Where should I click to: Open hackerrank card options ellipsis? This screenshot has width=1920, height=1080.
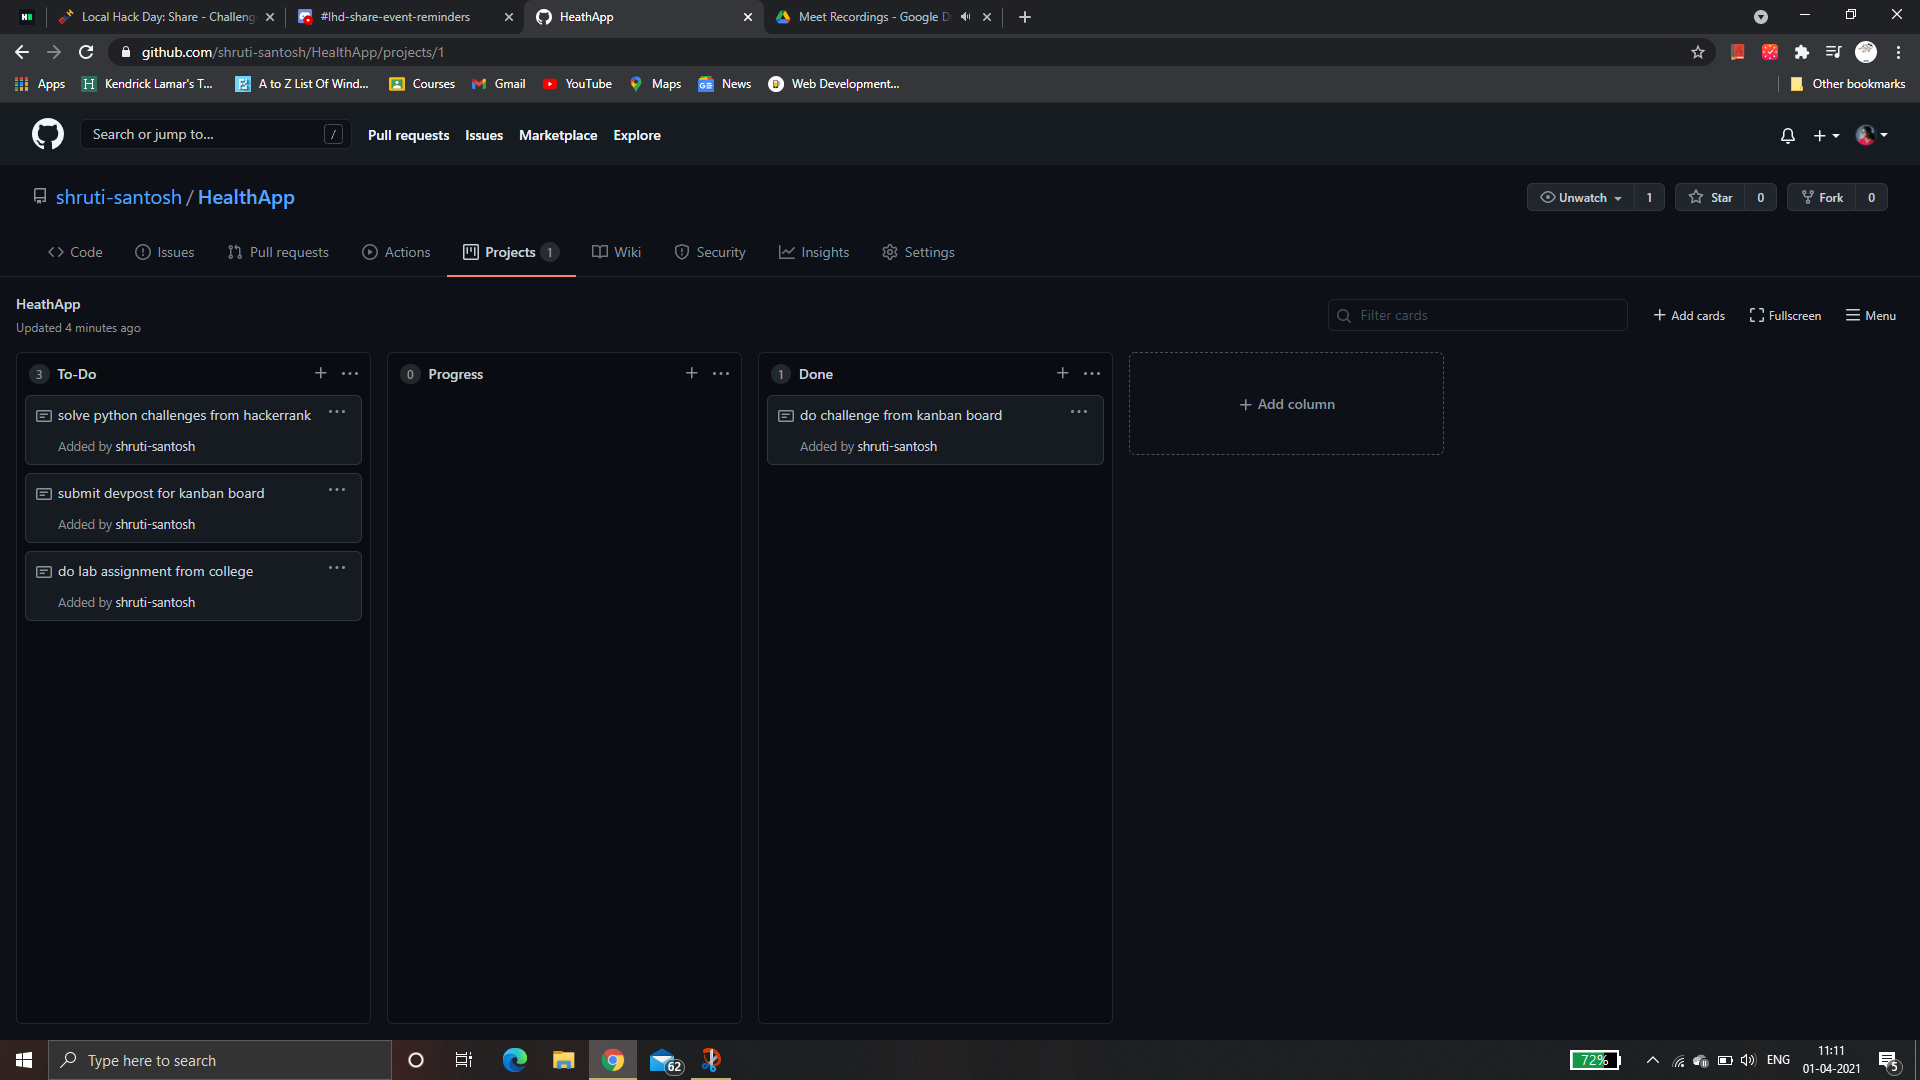tap(337, 412)
